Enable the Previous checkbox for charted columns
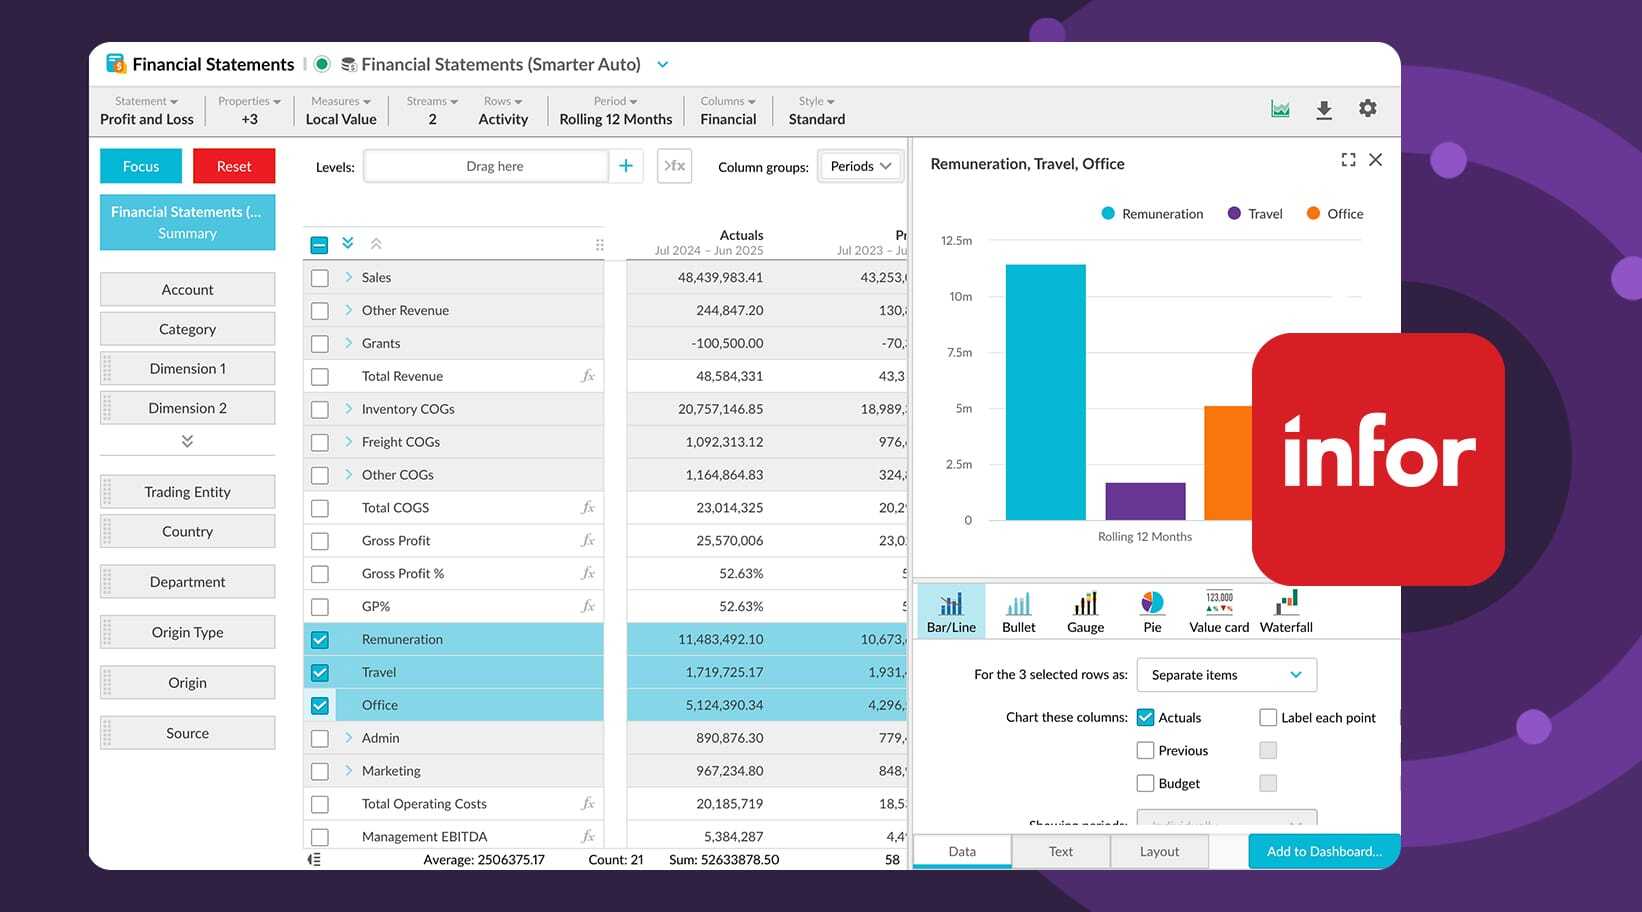1642x912 pixels. point(1145,750)
